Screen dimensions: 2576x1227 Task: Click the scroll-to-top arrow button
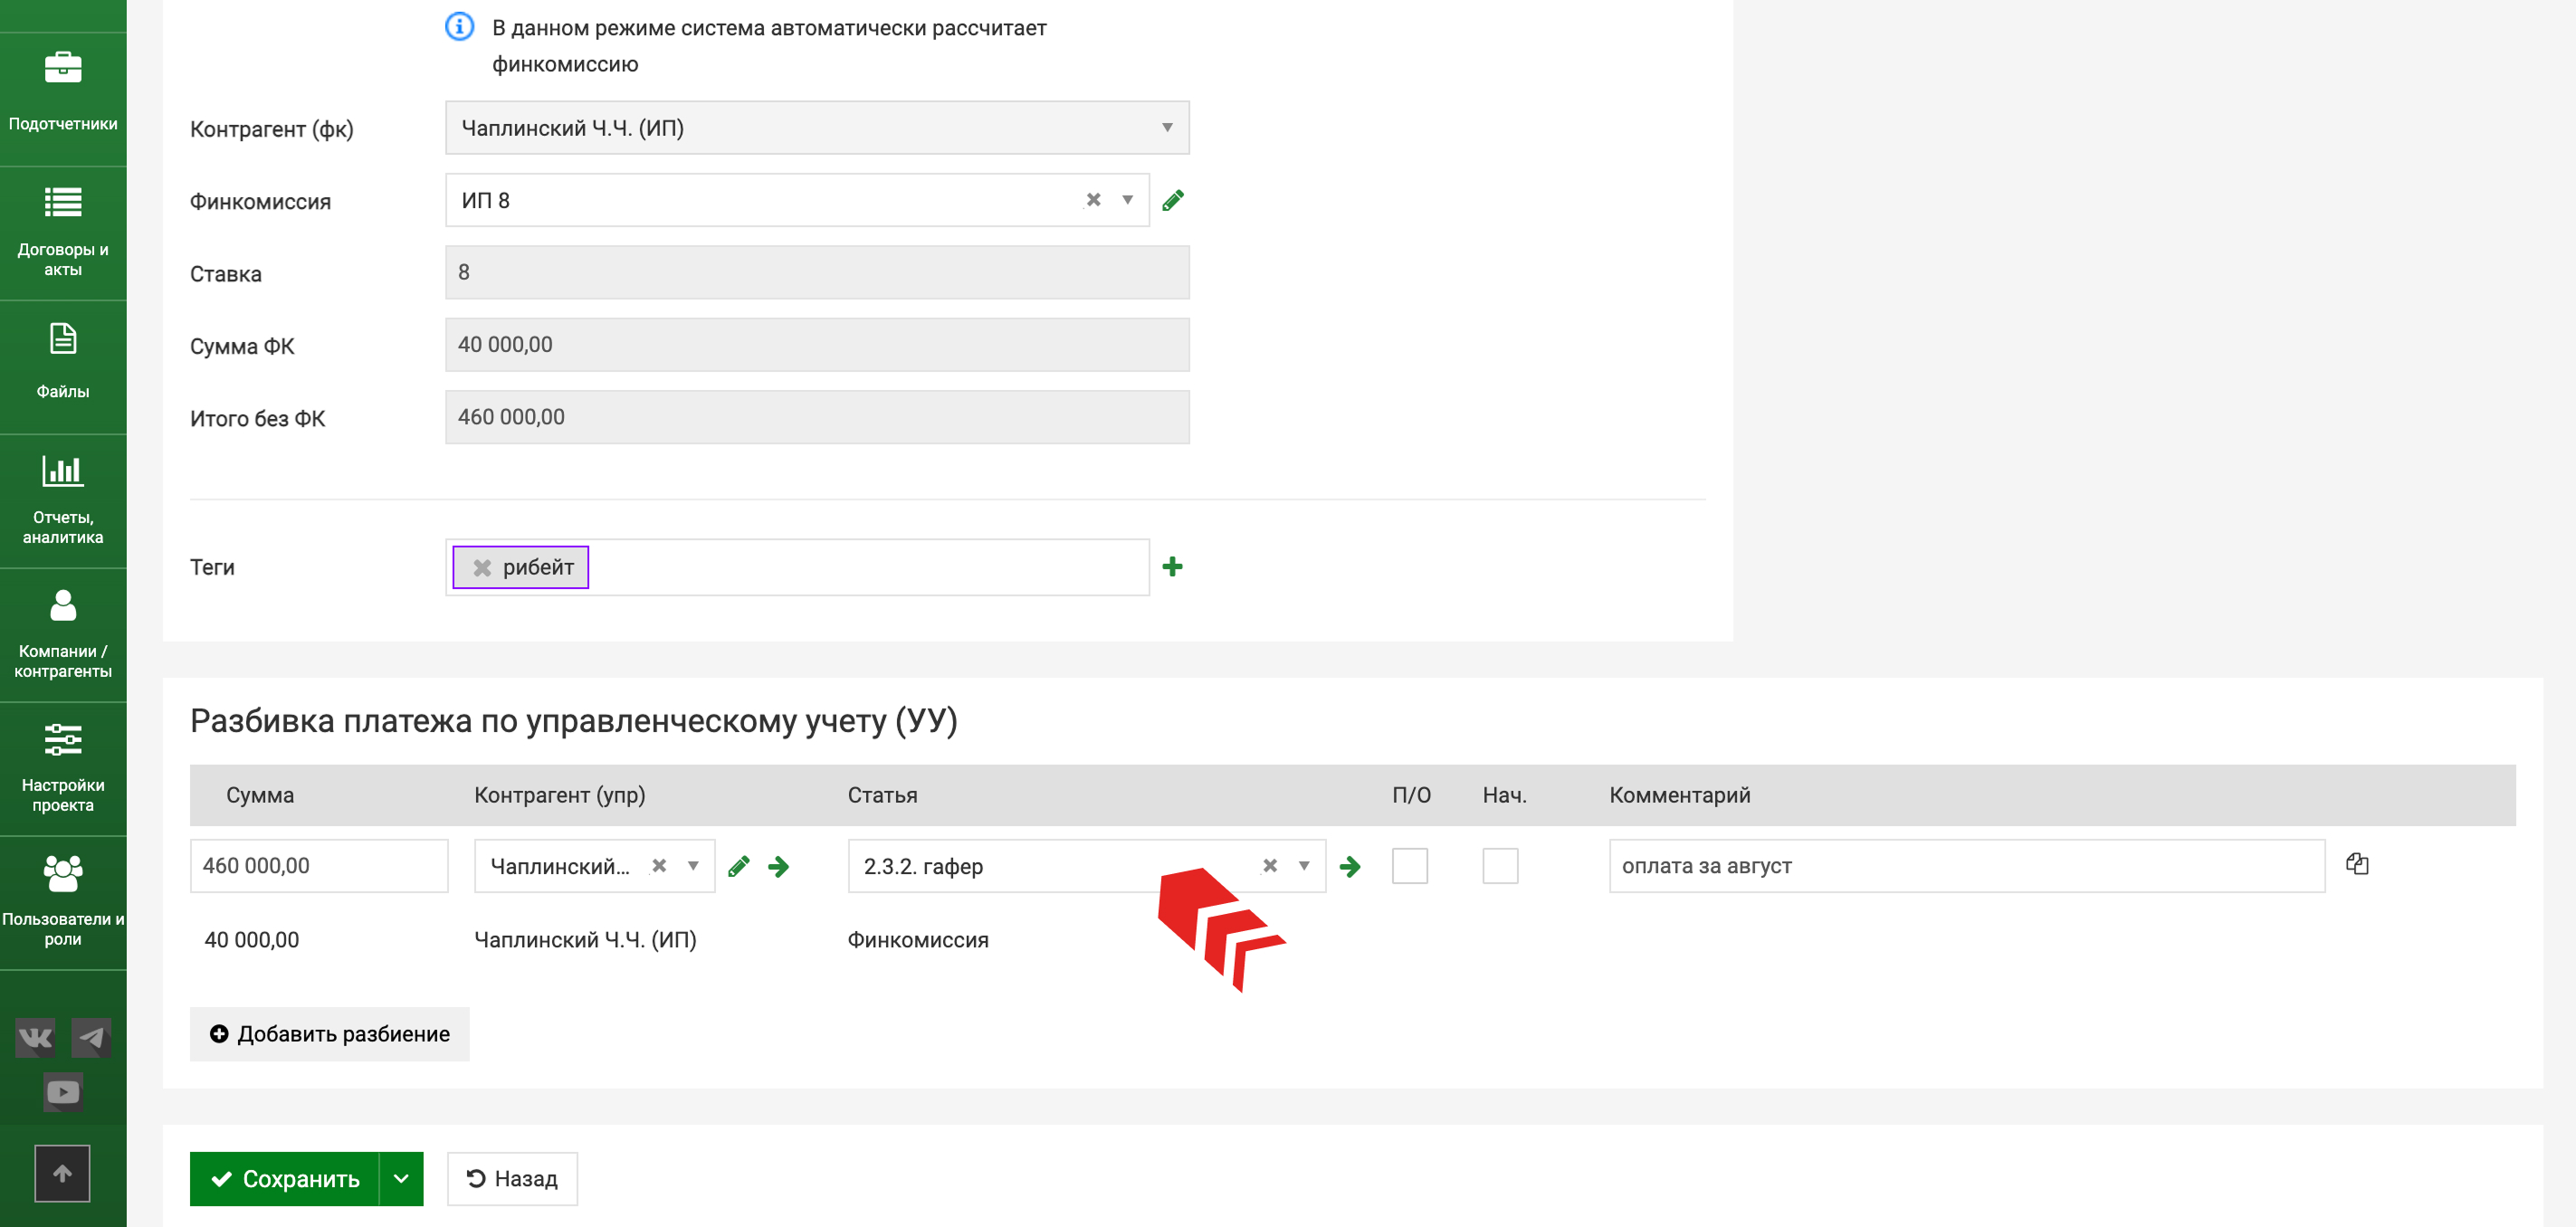(62, 1173)
